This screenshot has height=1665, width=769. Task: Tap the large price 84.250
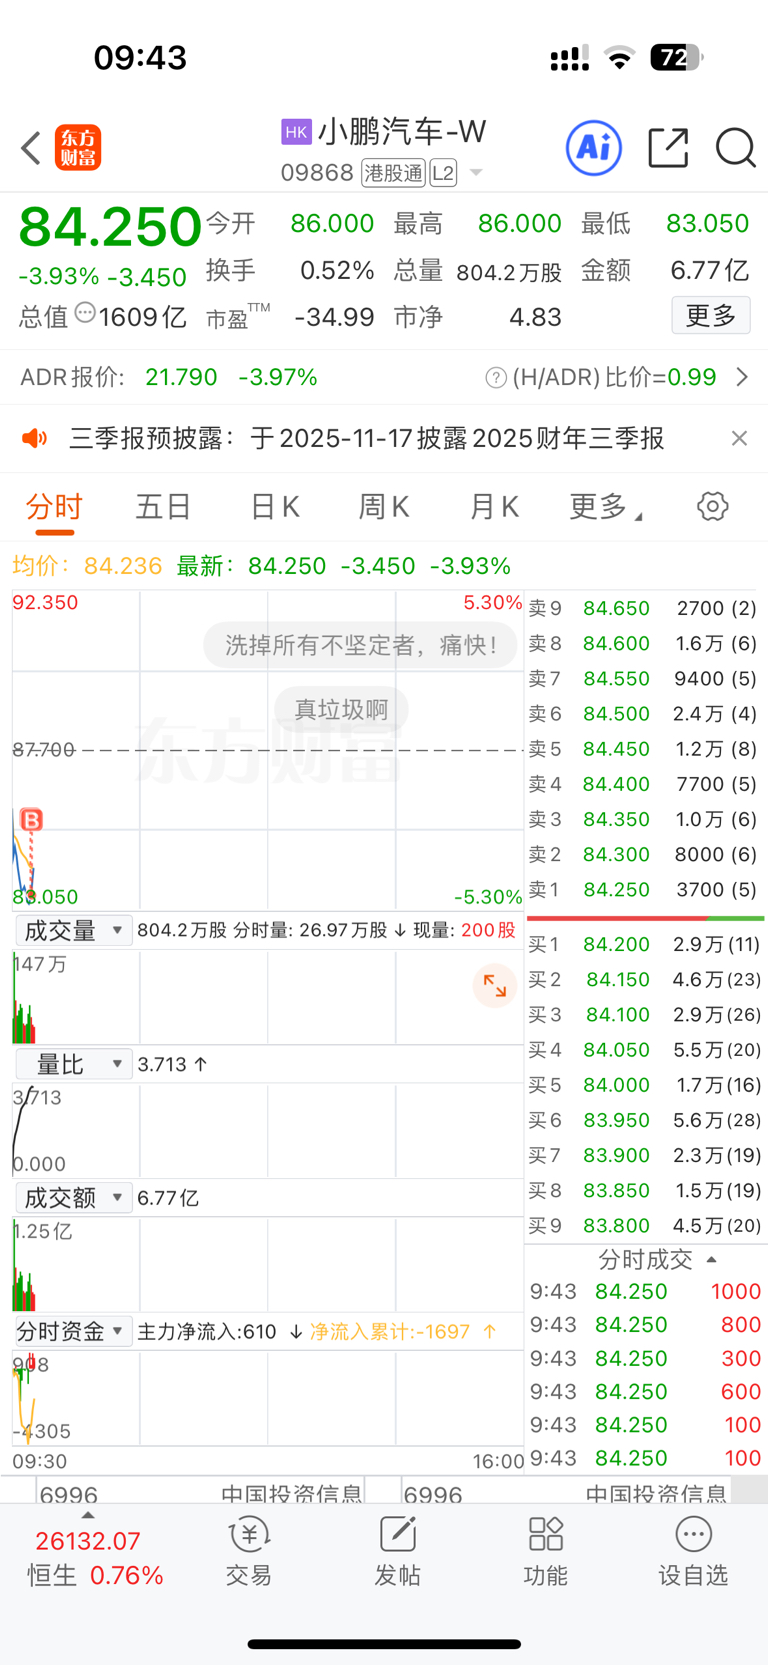pyautogui.click(x=110, y=226)
